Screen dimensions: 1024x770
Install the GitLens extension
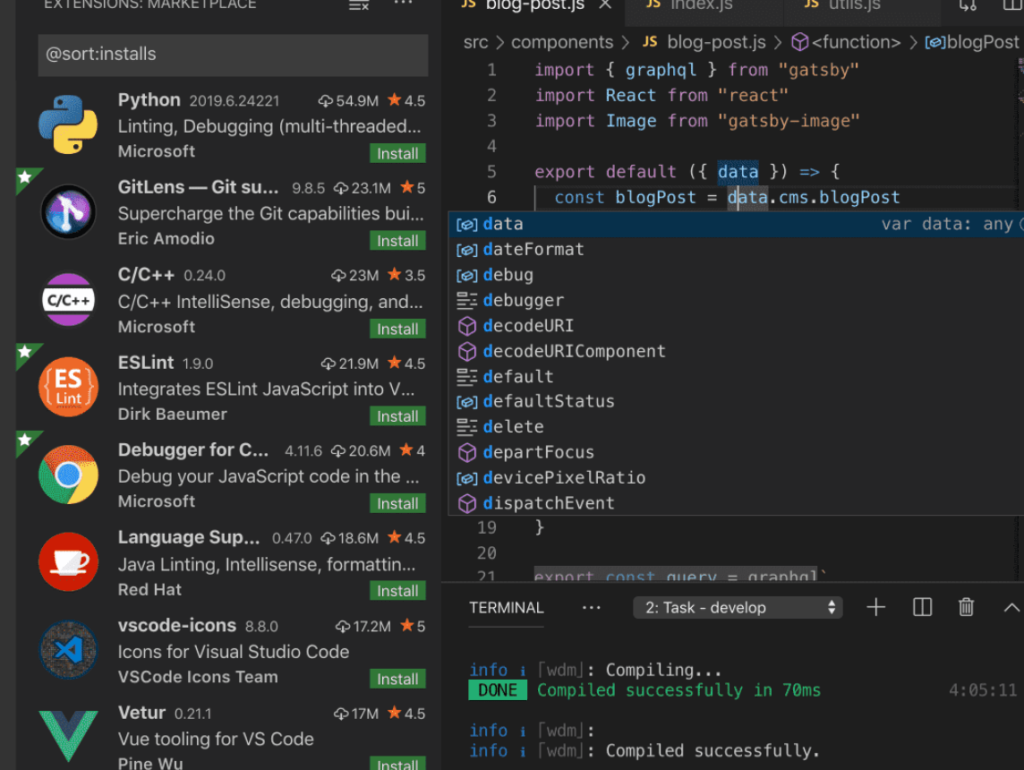click(x=397, y=240)
